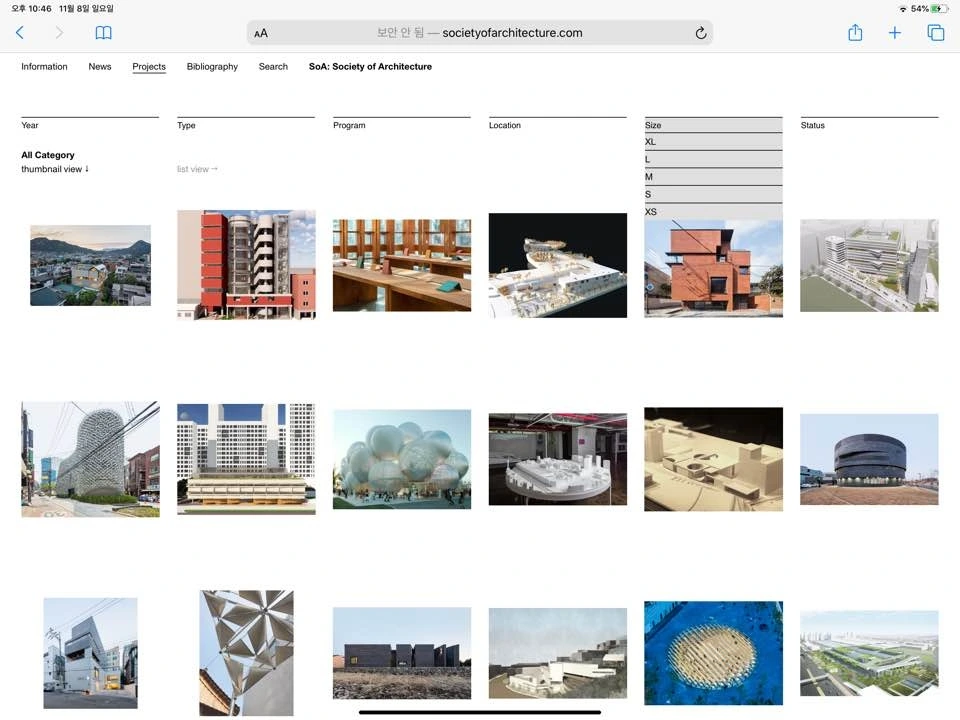Open the Safari share sheet icon
Image resolution: width=960 pixels, height=720 pixels.
855,32
